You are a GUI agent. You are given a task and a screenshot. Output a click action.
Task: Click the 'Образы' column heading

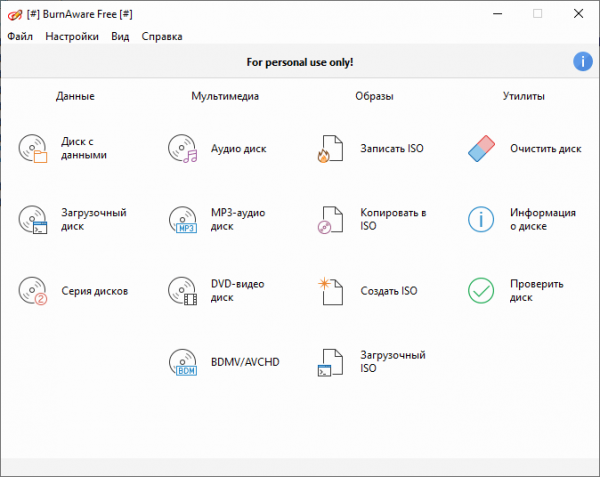[x=374, y=96]
